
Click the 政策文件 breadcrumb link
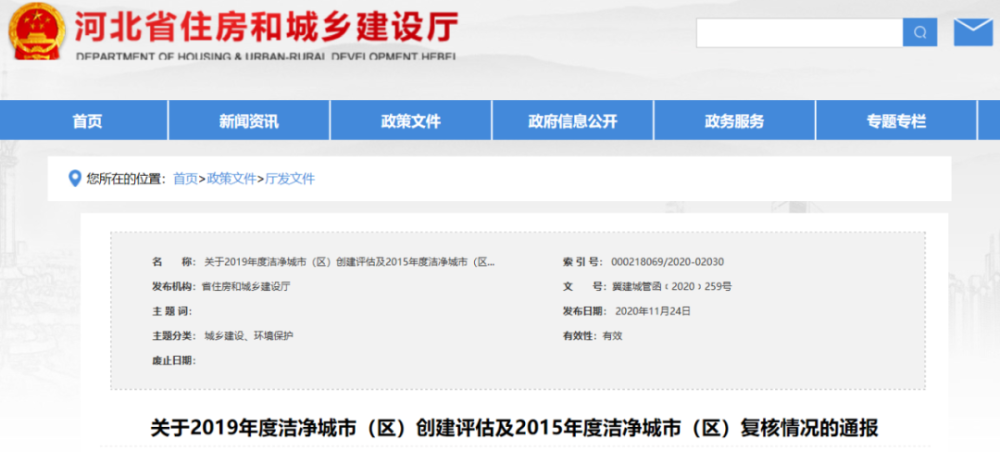tap(231, 179)
